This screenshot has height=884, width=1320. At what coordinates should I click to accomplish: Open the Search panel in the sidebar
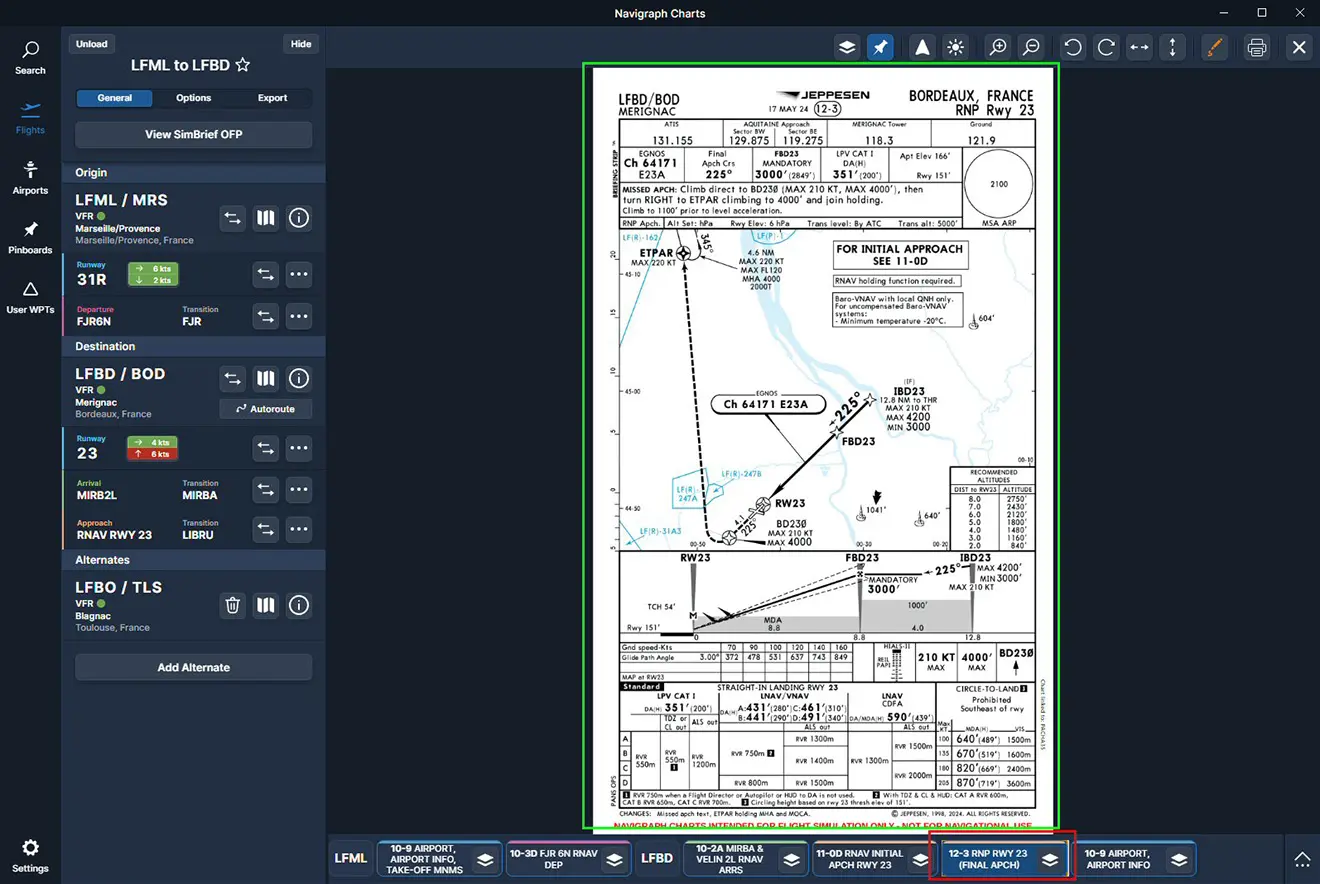(30, 58)
